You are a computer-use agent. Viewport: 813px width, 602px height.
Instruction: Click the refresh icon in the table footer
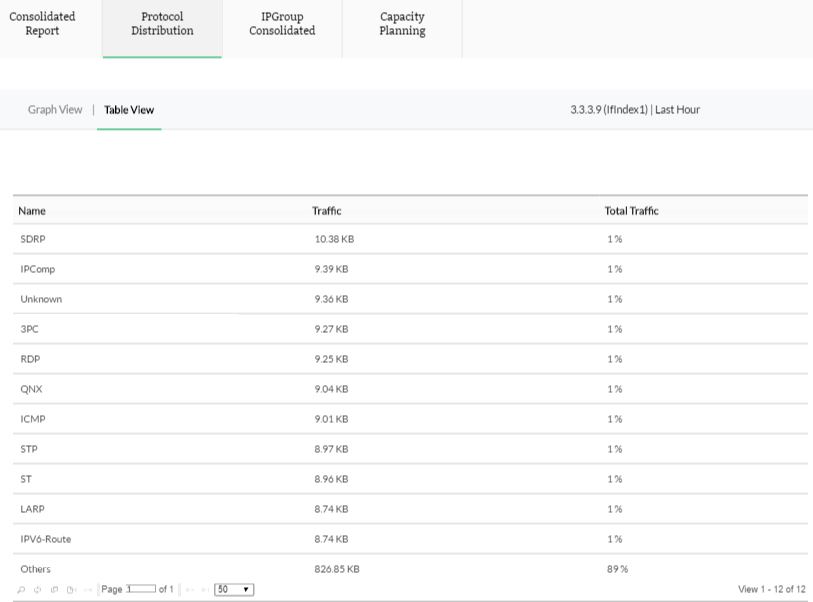click(x=37, y=590)
